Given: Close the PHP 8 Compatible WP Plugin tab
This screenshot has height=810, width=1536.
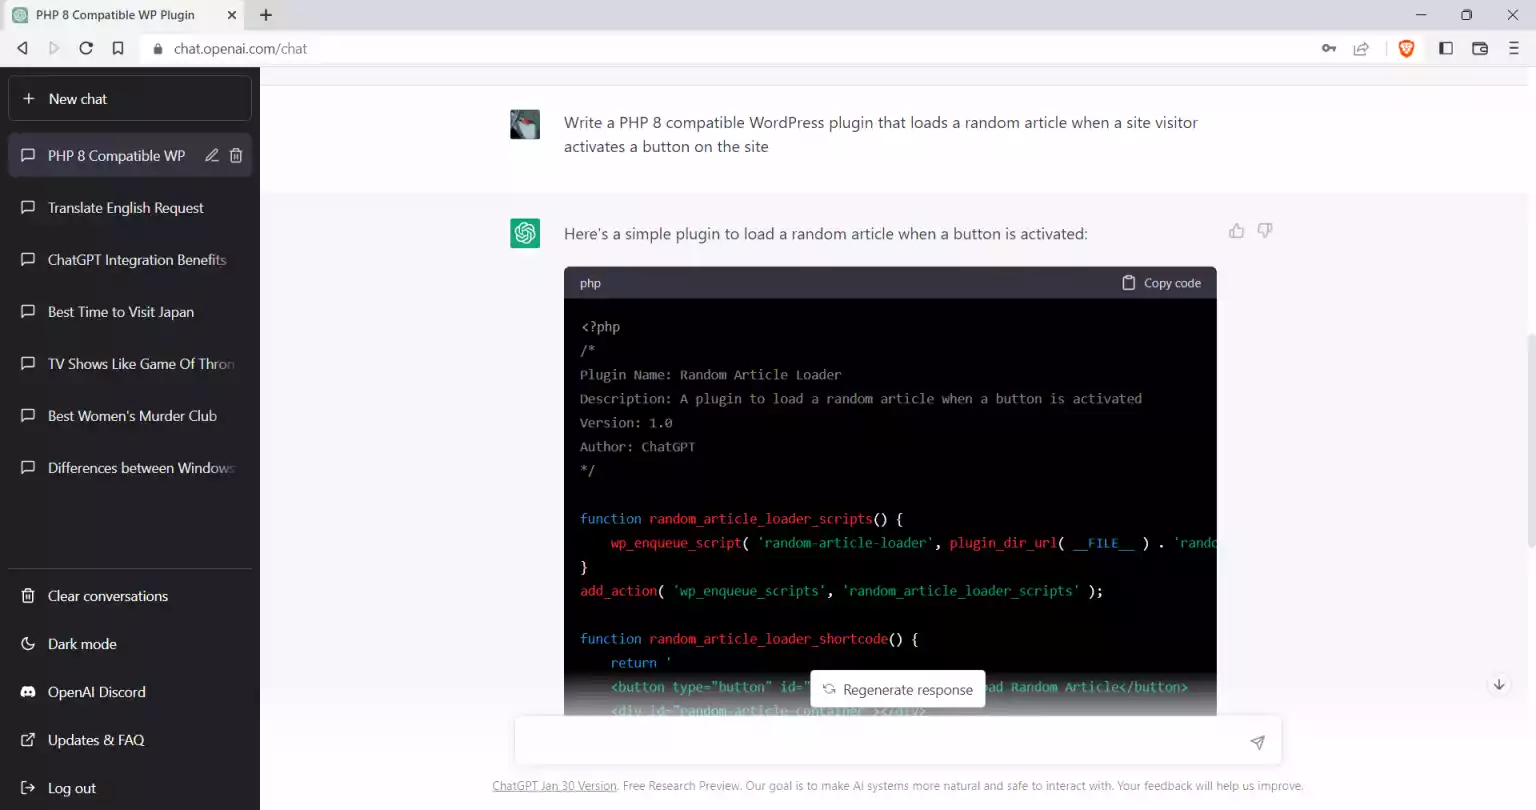Looking at the screenshot, I should [232, 15].
